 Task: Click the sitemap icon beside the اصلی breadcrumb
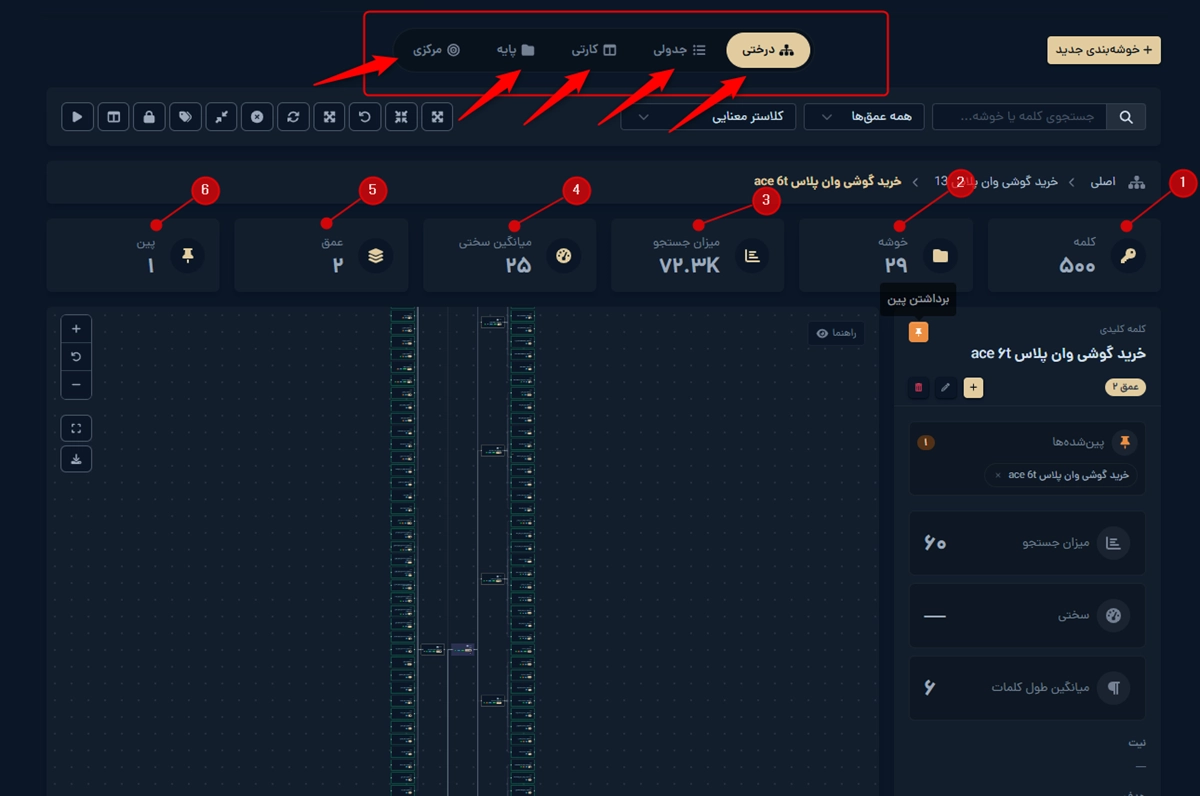(x=1136, y=182)
